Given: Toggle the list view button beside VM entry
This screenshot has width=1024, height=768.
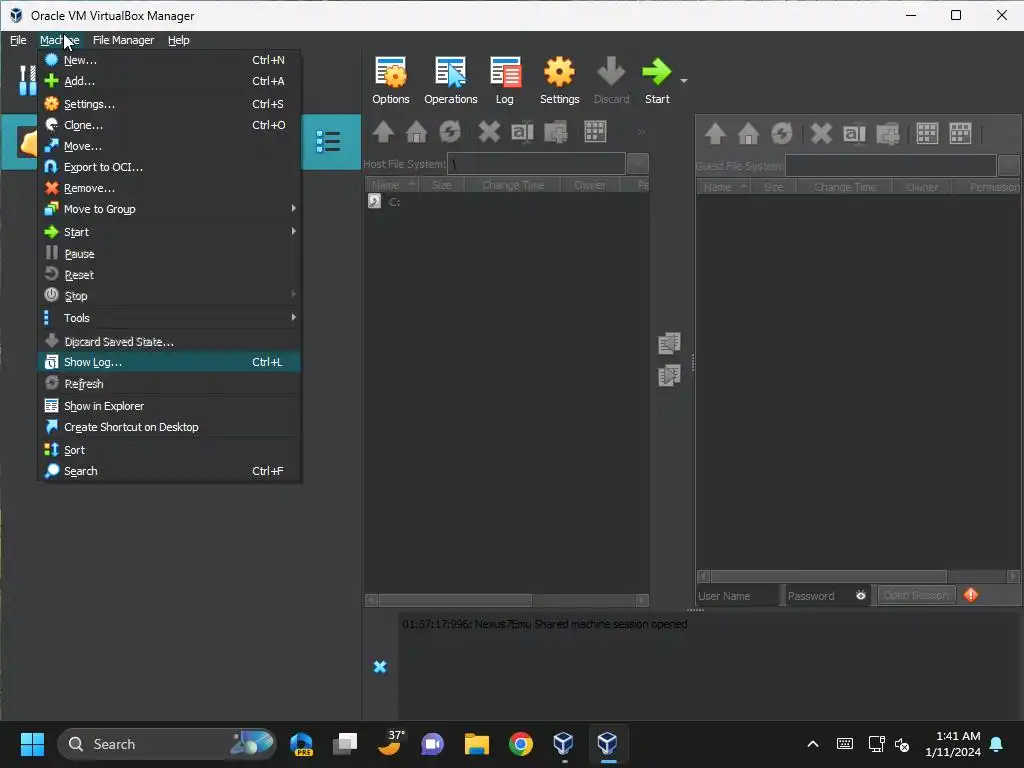Looking at the screenshot, I should point(328,142).
